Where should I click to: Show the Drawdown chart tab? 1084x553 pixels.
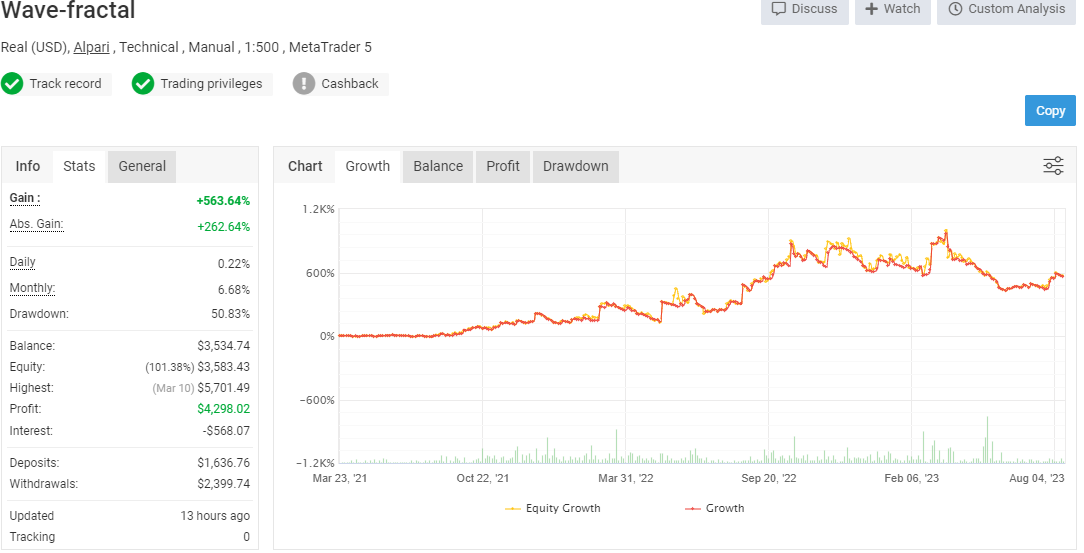[x=575, y=167]
